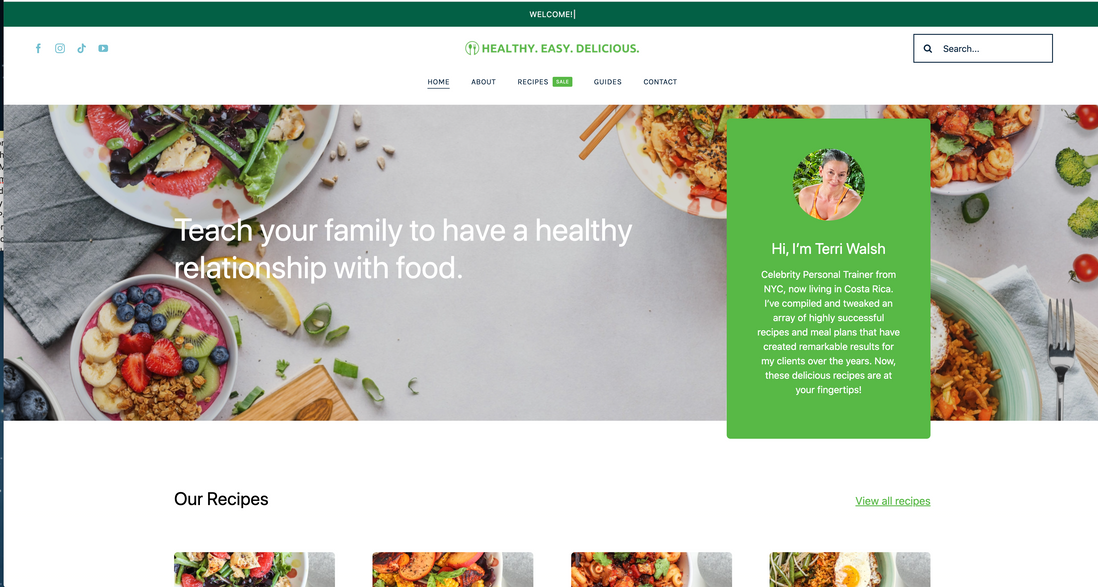Open the third pasta bowl recipe thumbnail
Image resolution: width=1098 pixels, height=587 pixels.
coord(651,569)
